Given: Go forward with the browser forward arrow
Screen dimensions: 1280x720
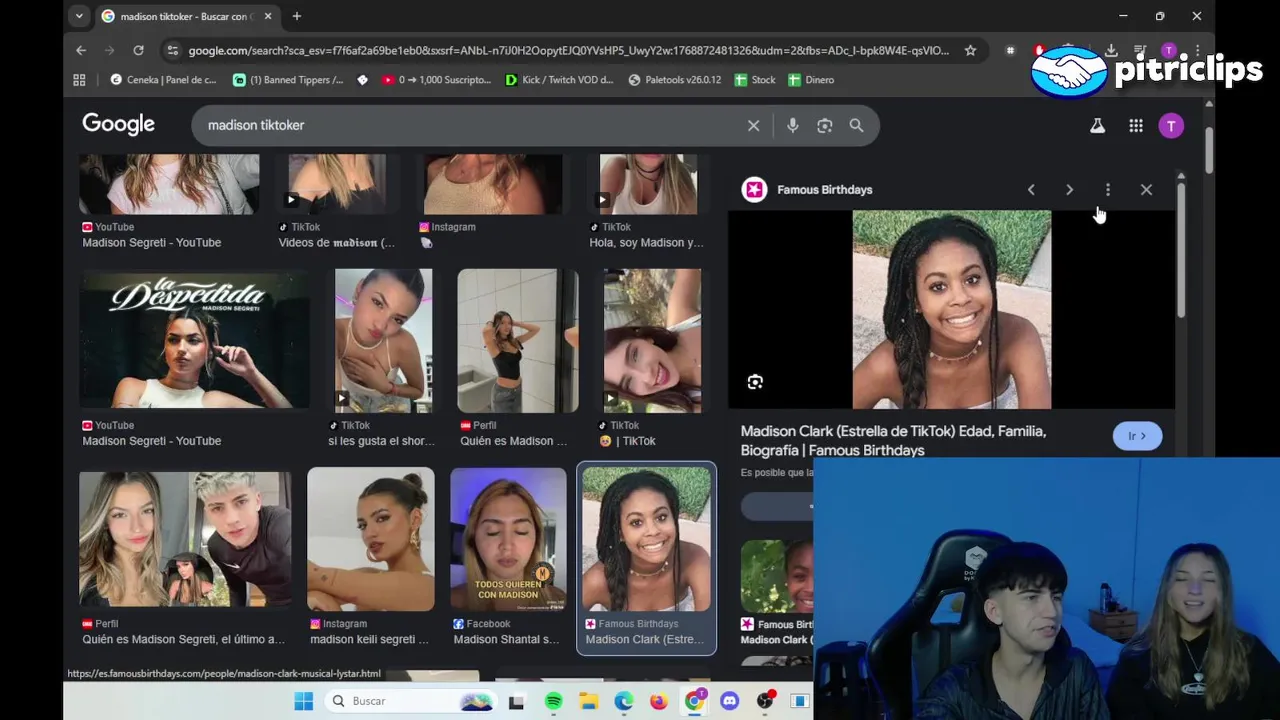Looking at the screenshot, I should [110, 50].
